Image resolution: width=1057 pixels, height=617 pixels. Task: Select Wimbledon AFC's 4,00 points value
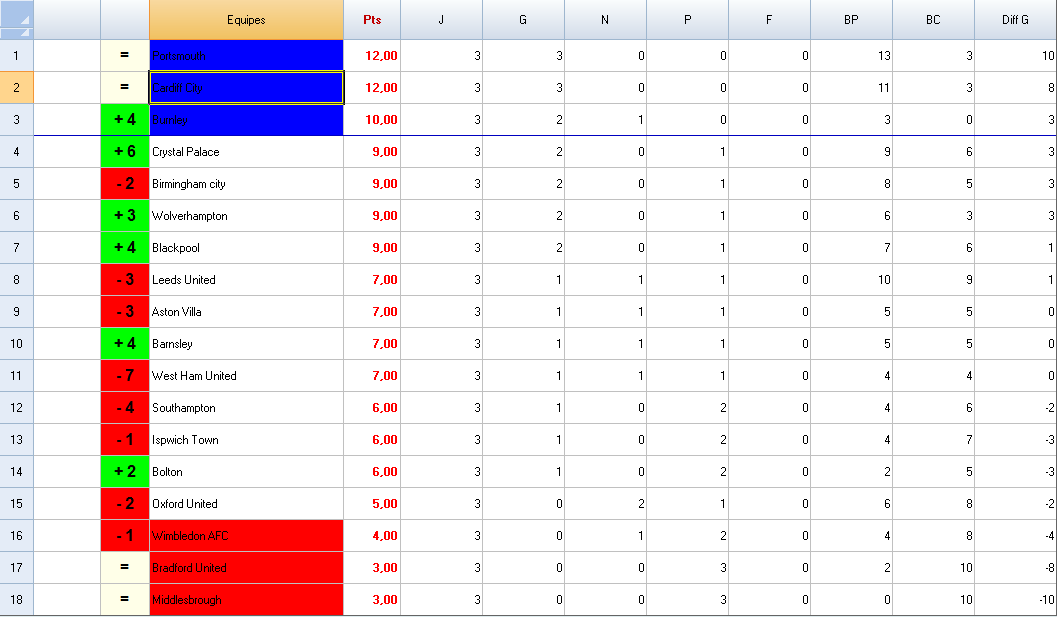click(372, 536)
